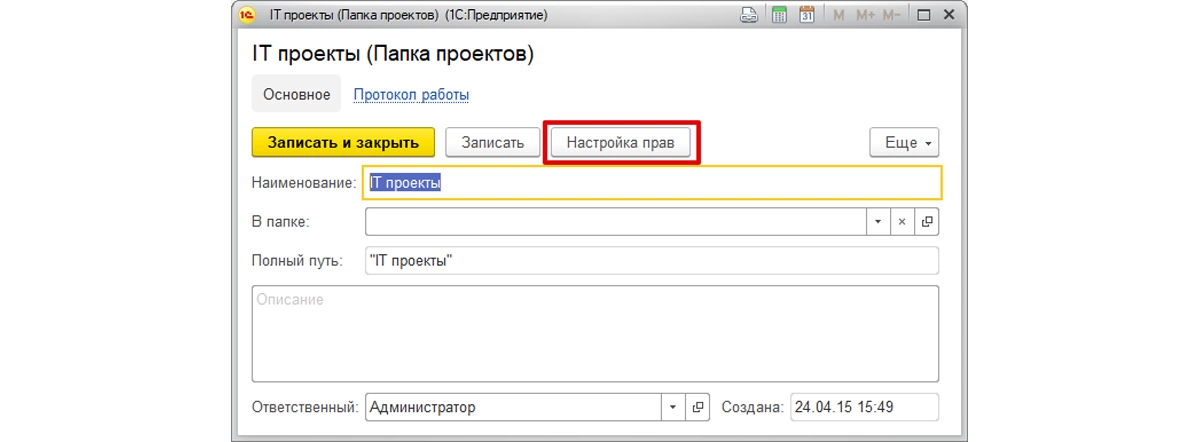Screen dimensions: 1200x442
Task: Click inside the 'Описание' text area
Action: (x=594, y=333)
